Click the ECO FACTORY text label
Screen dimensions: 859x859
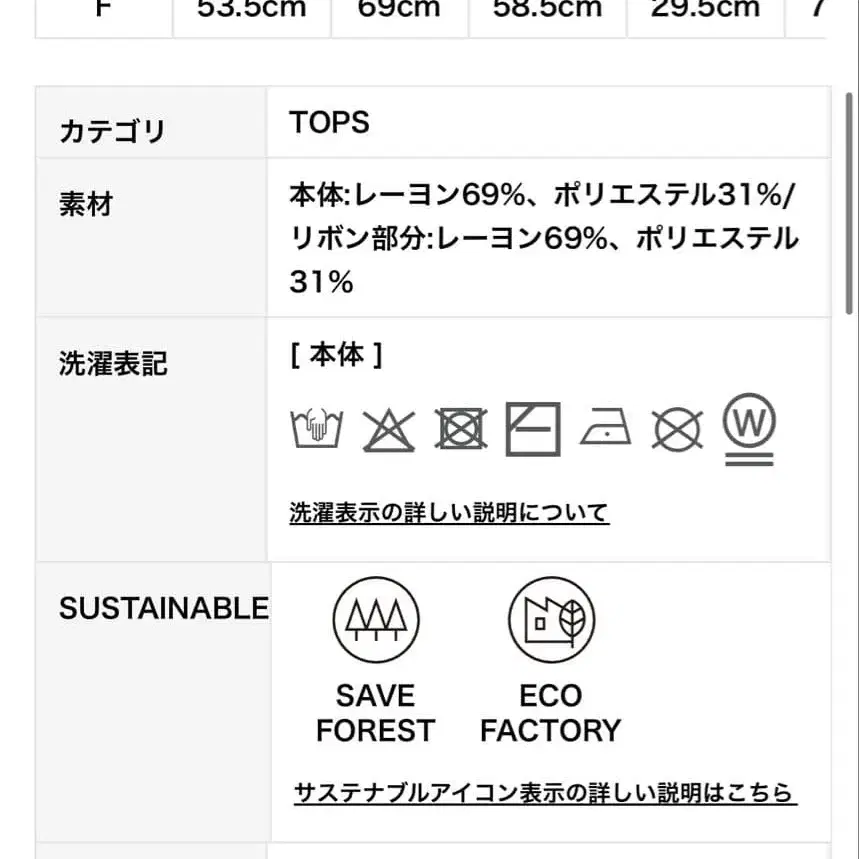tap(551, 713)
